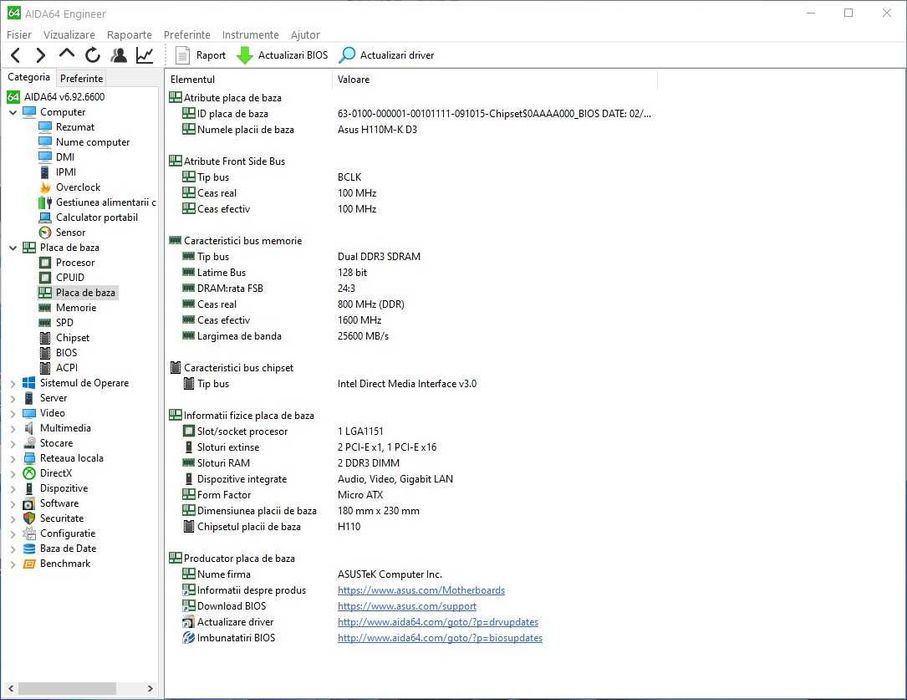Expand the Server tree node
The height and width of the screenshot is (700, 907).
point(13,398)
